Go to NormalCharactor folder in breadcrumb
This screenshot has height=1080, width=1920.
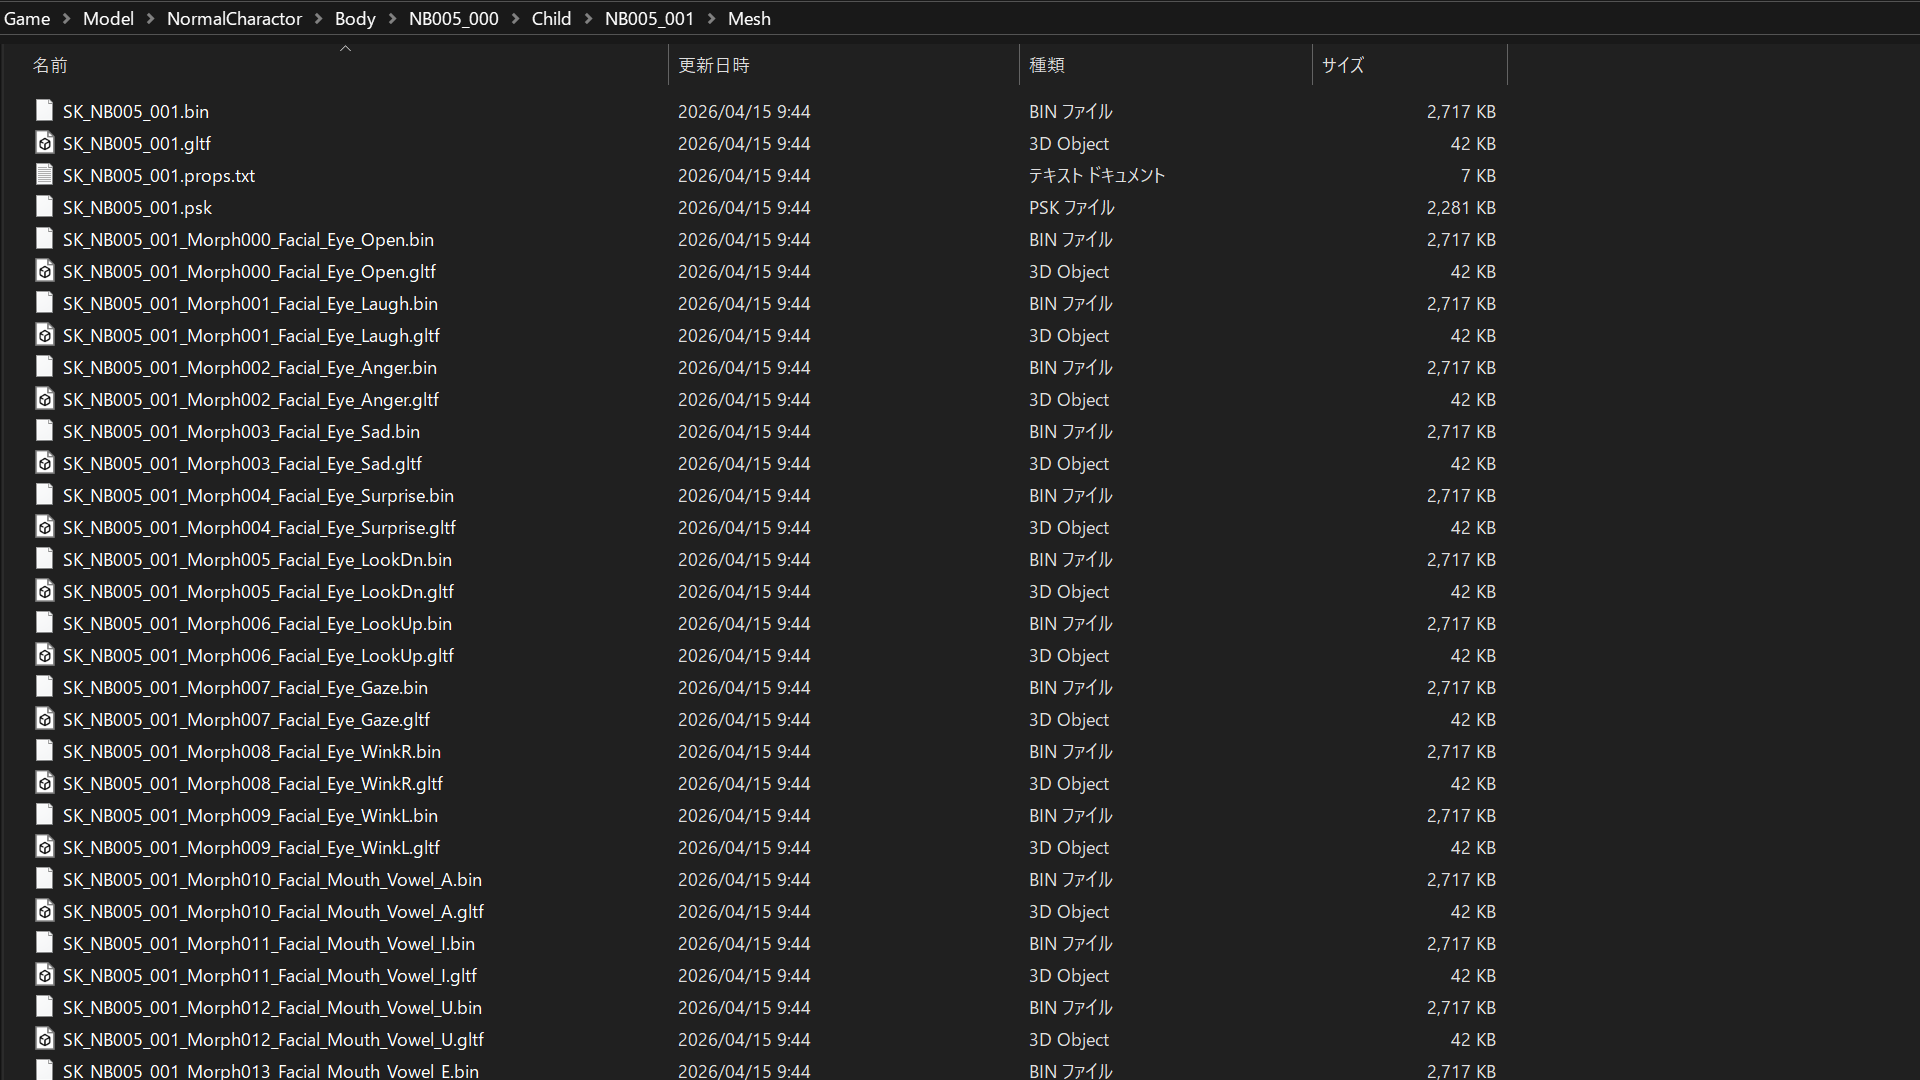(x=234, y=19)
